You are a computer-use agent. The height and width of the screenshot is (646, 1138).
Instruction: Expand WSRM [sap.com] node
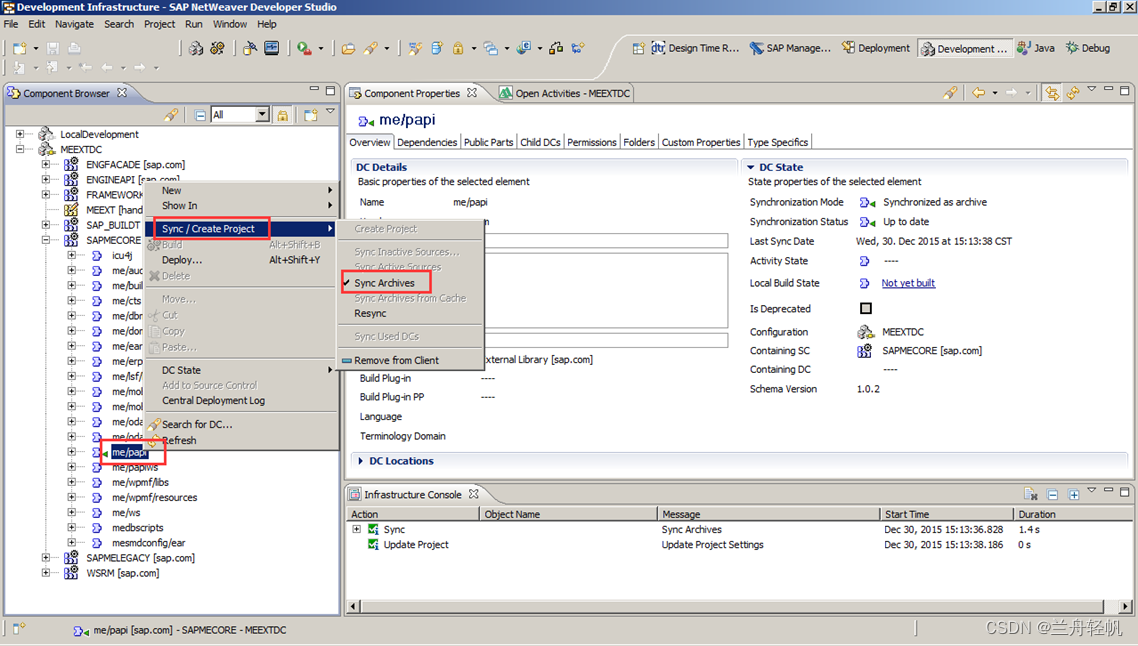click(x=46, y=573)
